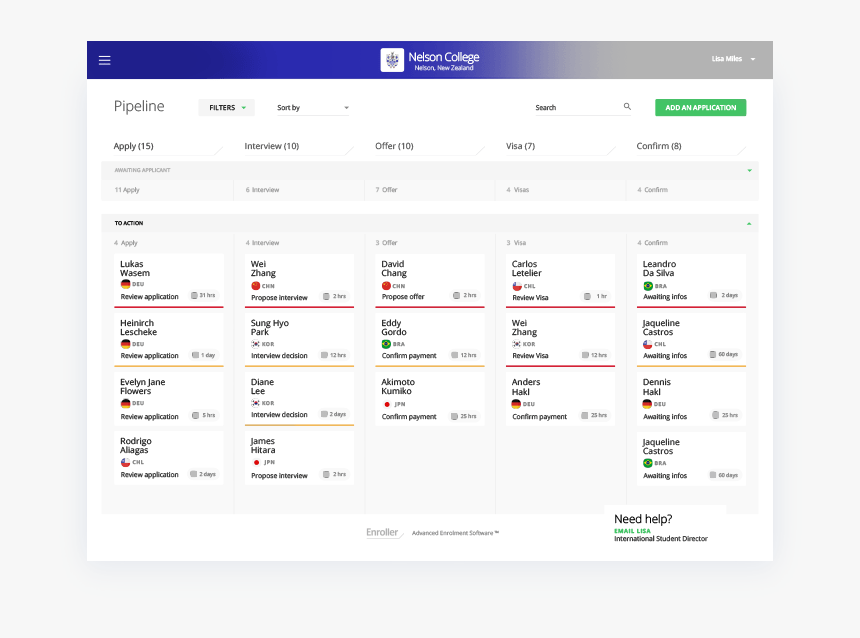Click into the Search field
Screen dimensions: 860x638
[575, 108]
